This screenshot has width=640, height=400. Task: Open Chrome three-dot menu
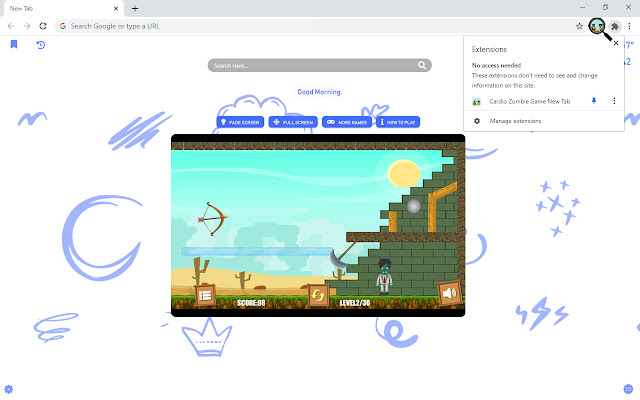pos(629,26)
